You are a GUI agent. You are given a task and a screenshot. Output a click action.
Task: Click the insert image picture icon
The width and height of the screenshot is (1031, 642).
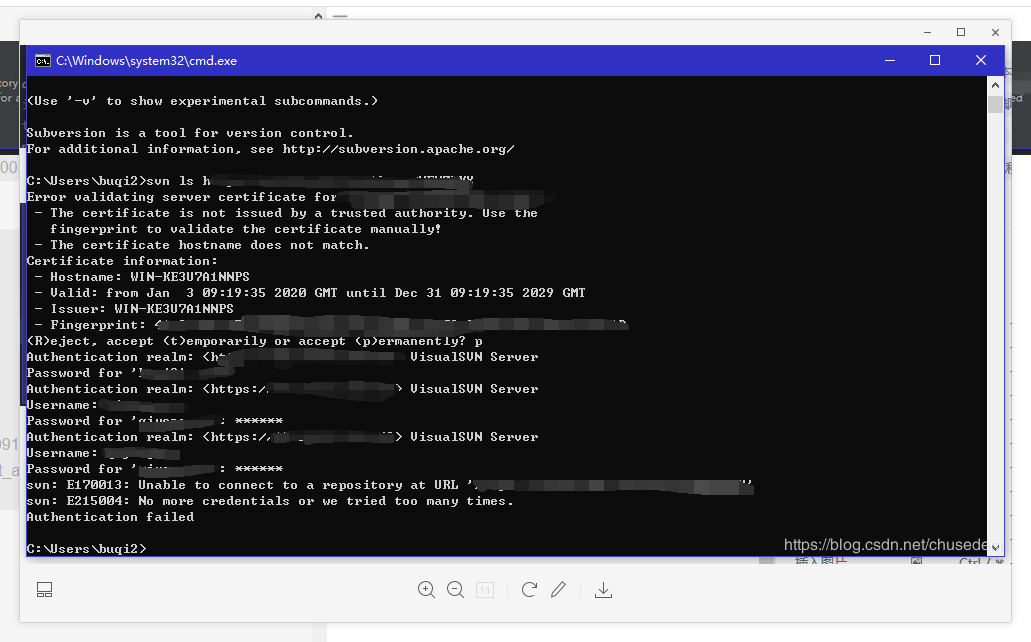916,562
